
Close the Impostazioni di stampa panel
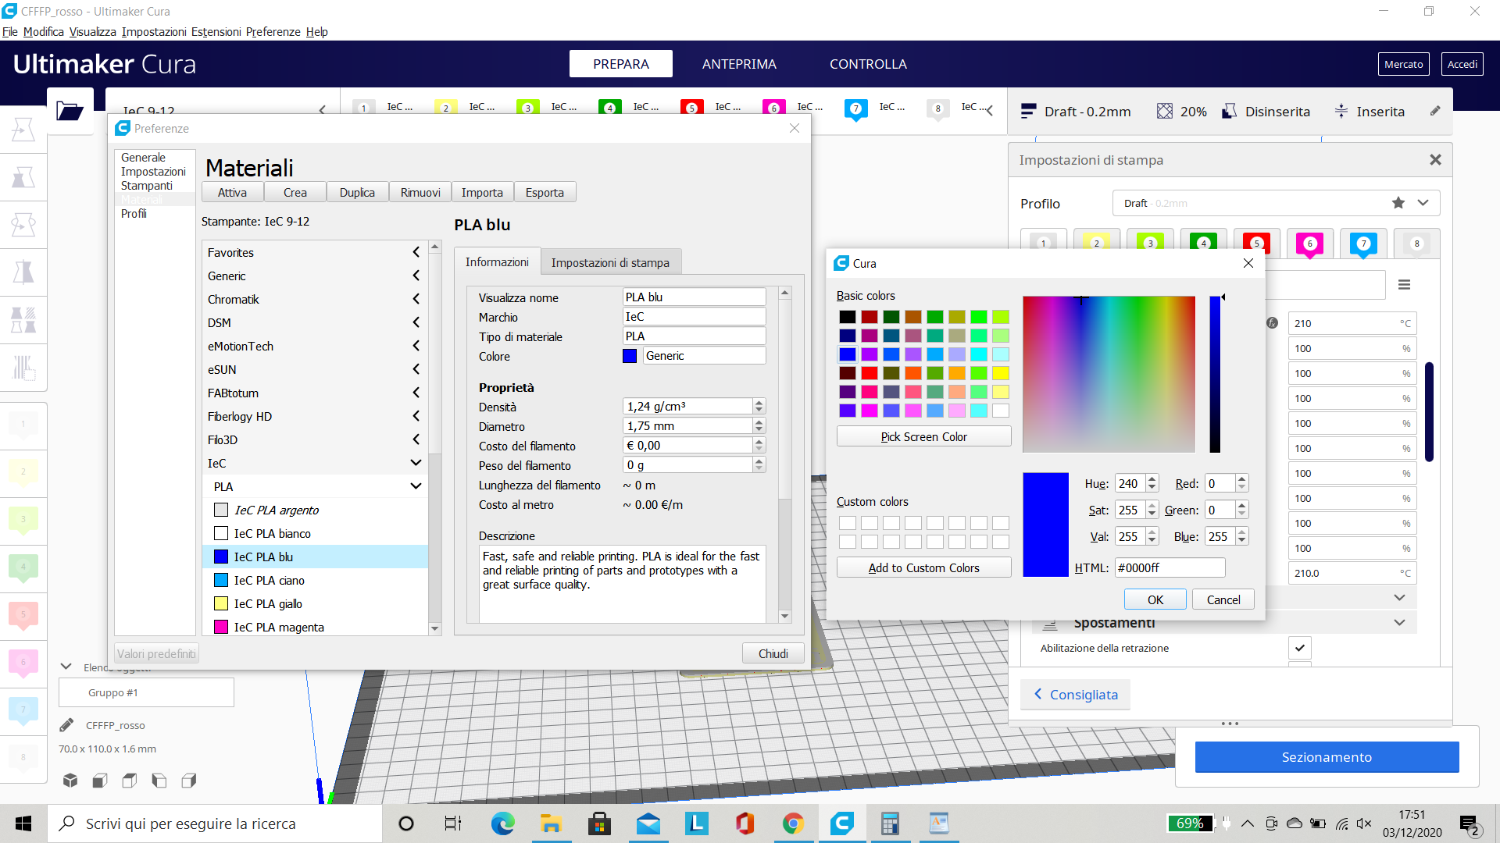(x=1435, y=160)
